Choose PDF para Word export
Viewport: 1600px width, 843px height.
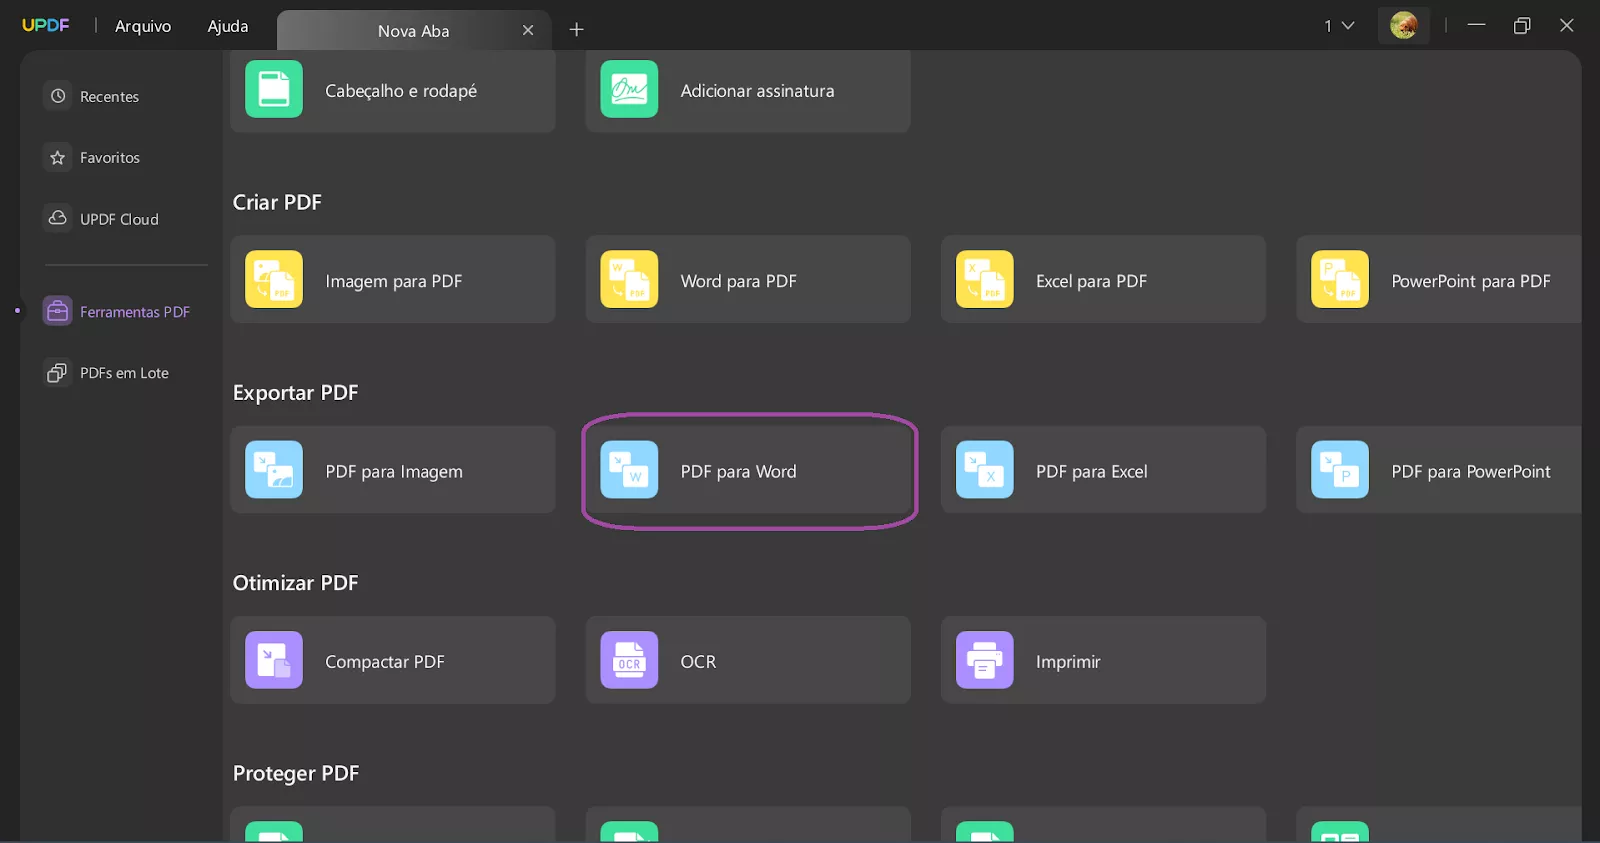click(x=748, y=470)
